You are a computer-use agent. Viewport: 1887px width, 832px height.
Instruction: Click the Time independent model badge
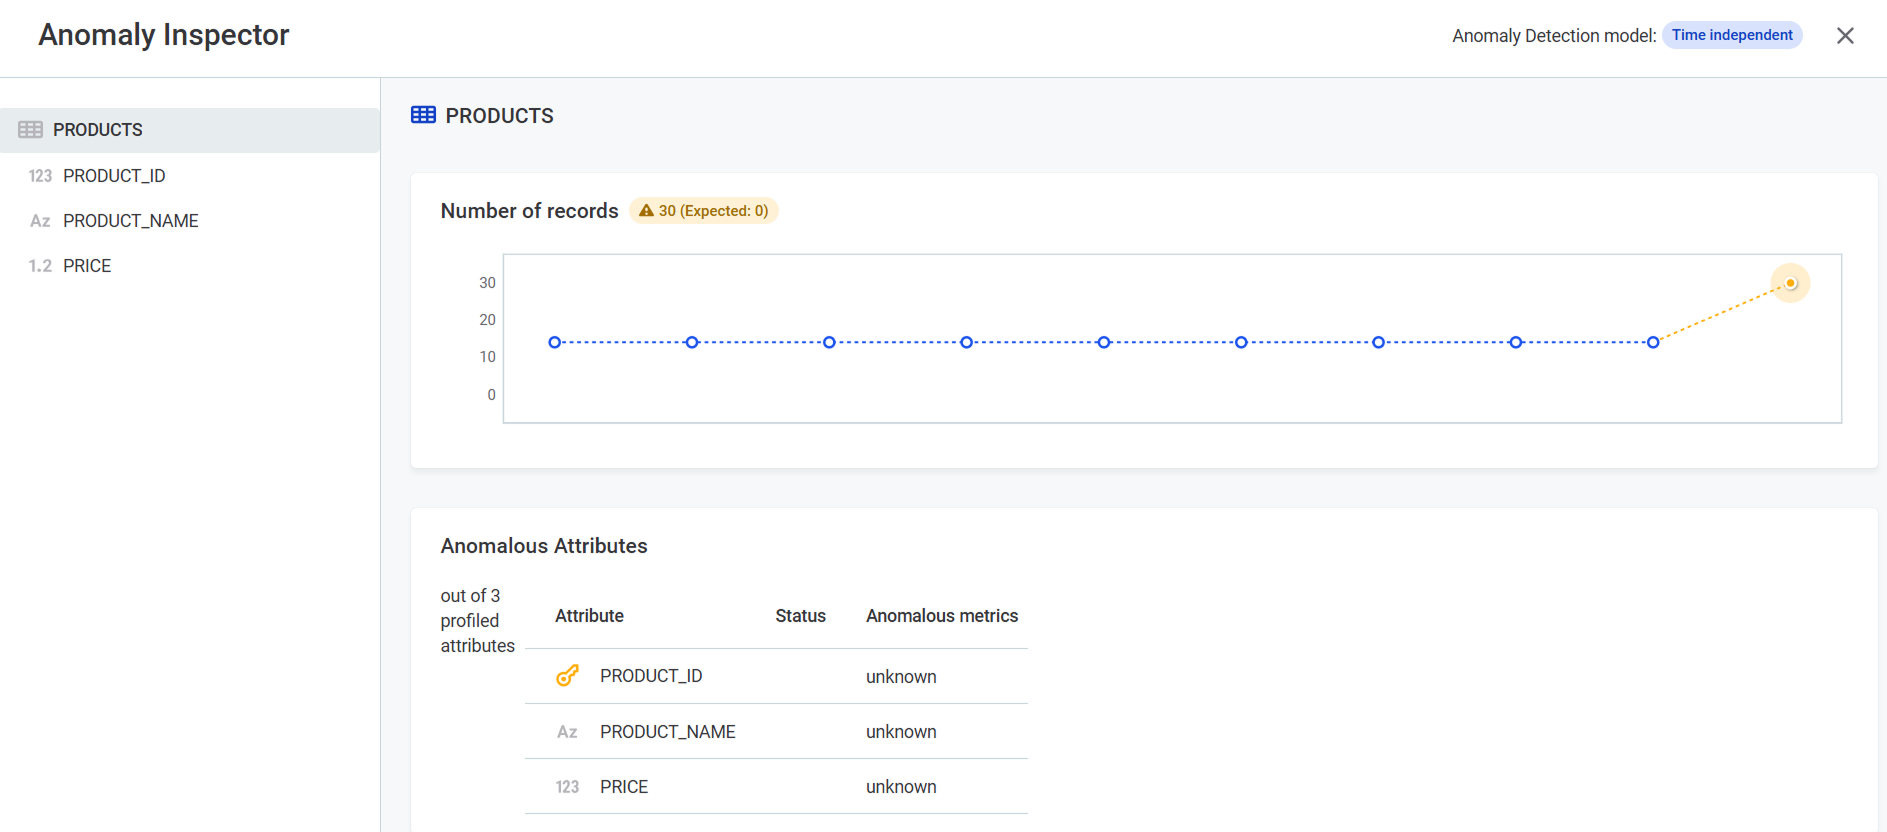(x=1731, y=35)
